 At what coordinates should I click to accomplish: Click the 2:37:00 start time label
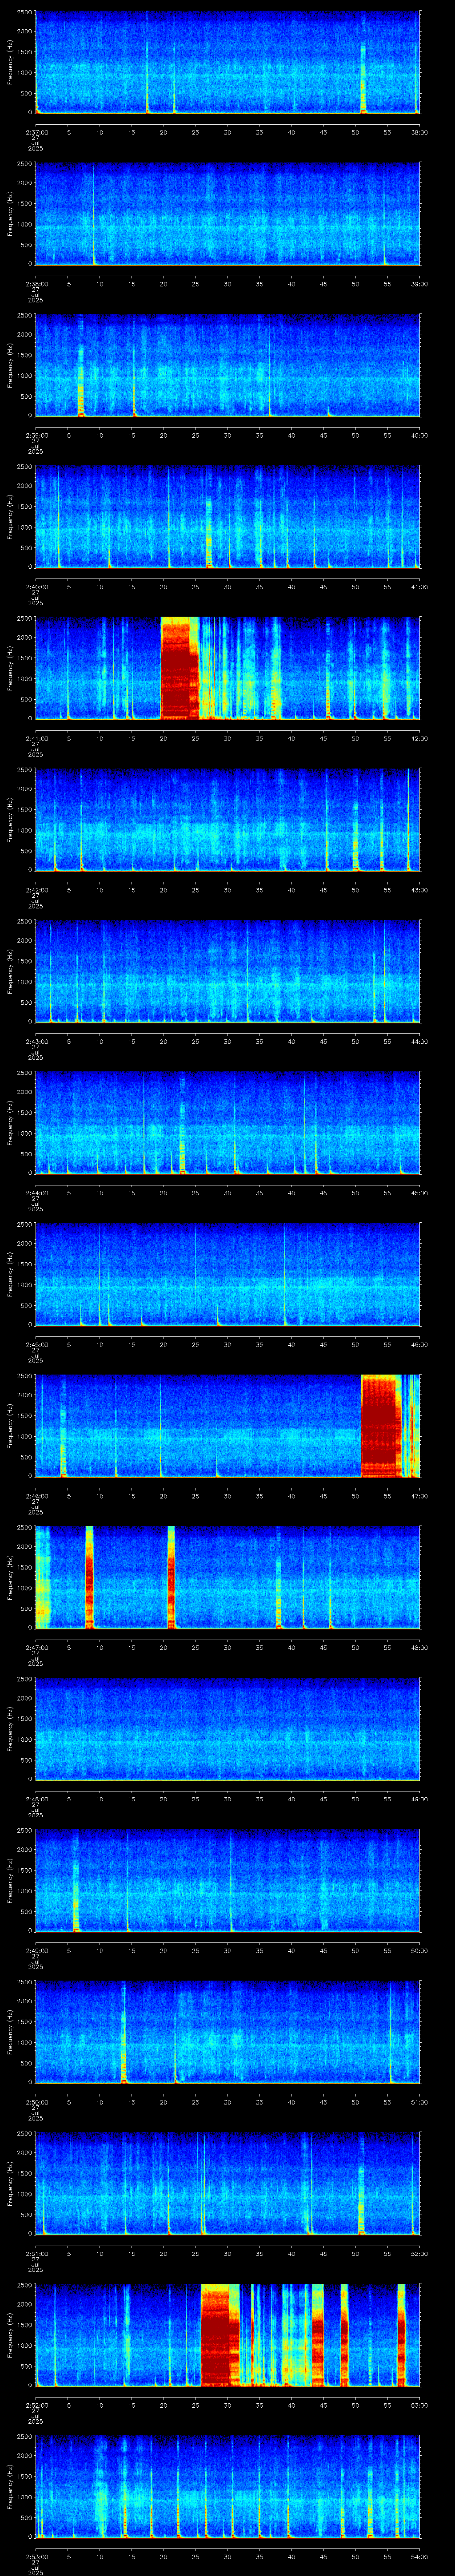click(36, 132)
